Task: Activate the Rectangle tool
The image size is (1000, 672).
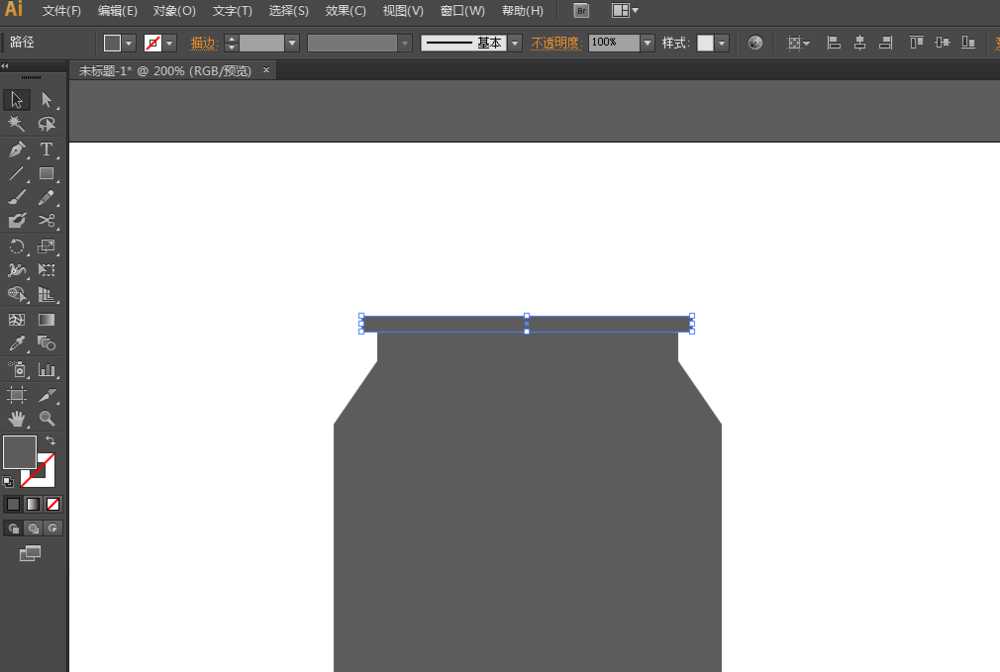Action: point(47,173)
